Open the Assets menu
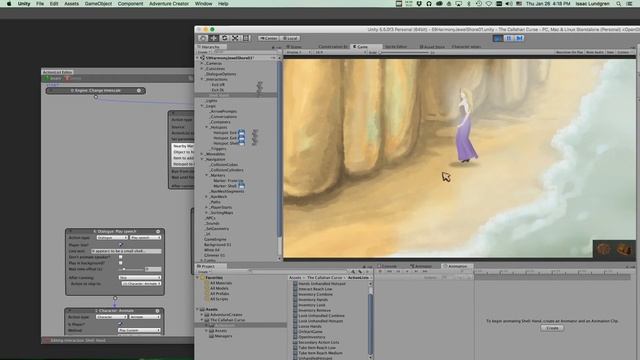 71,4
